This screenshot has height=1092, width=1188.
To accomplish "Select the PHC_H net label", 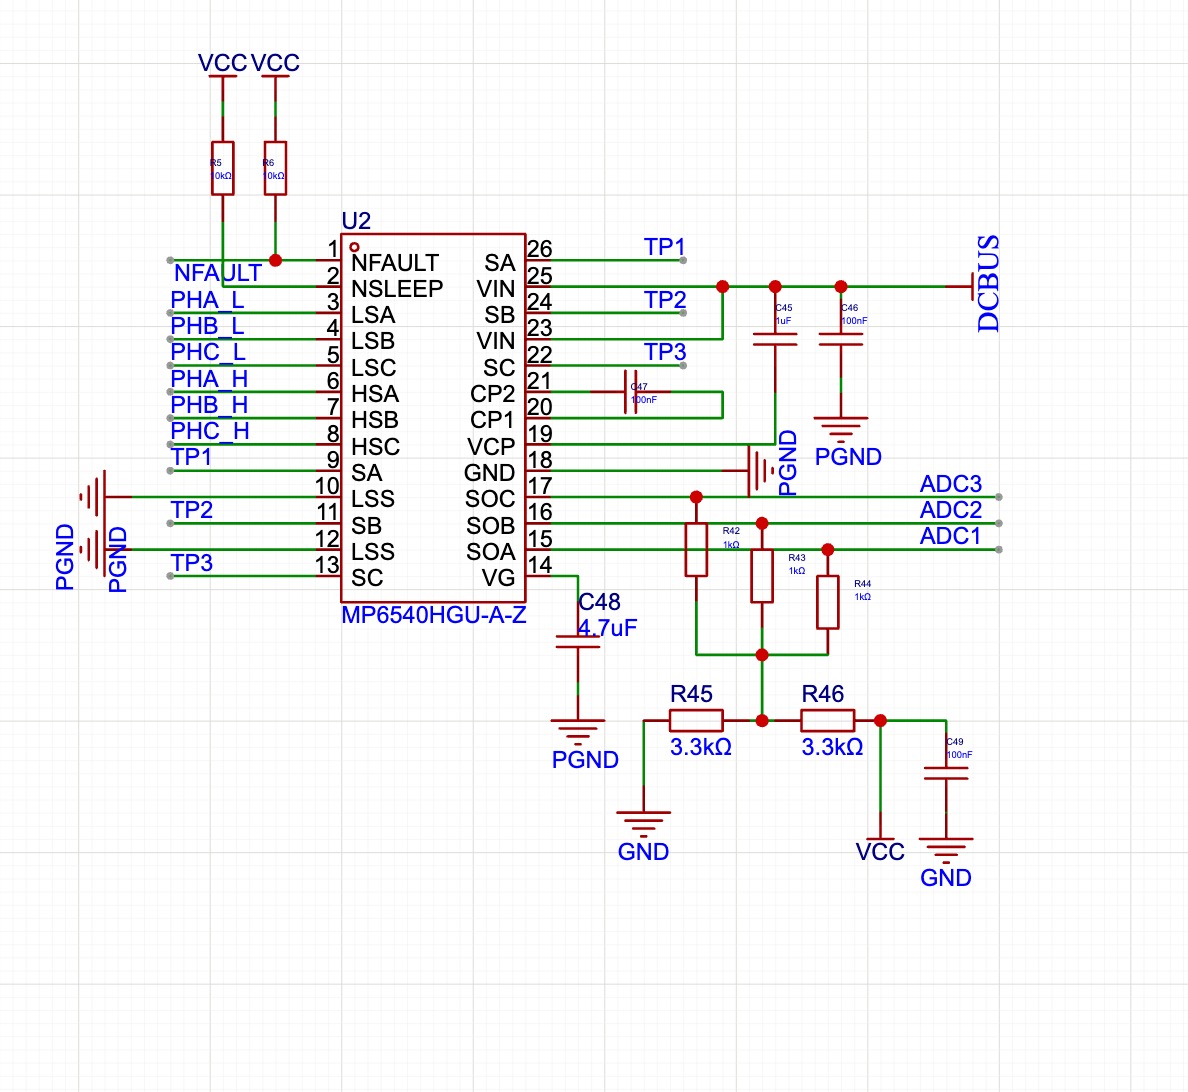I will click(x=209, y=431).
